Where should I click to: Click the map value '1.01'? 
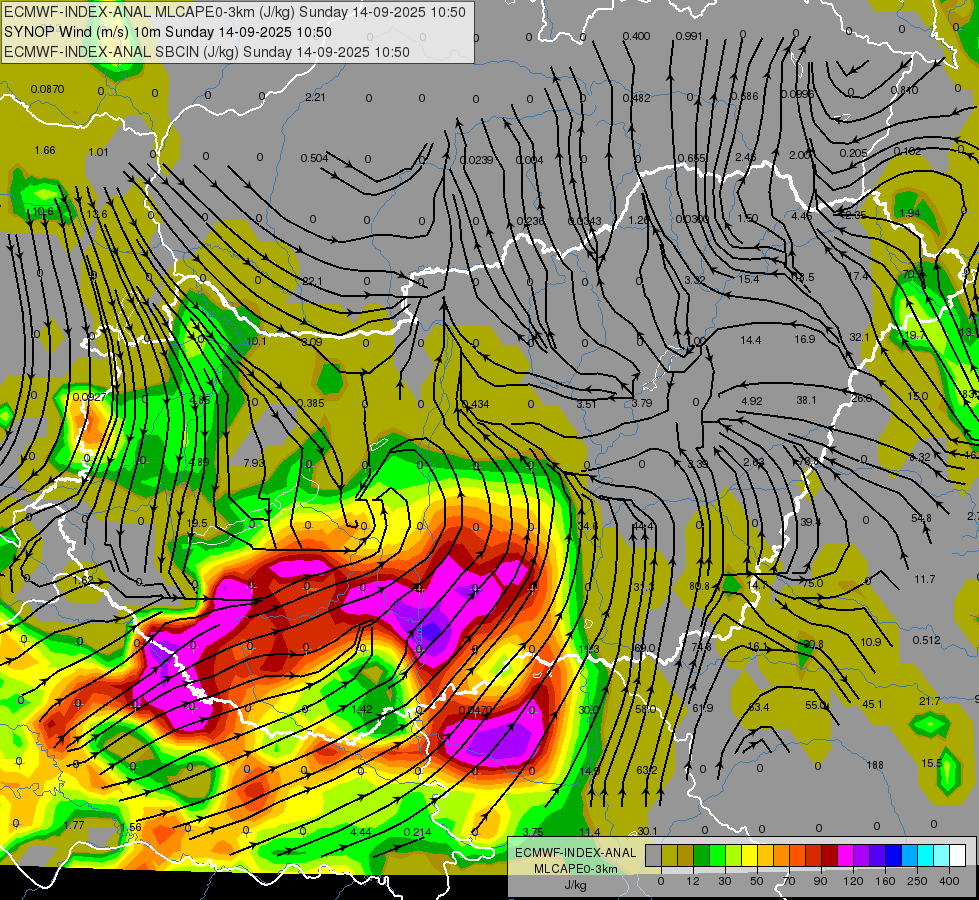pyautogui.click(x=99, y=152)
